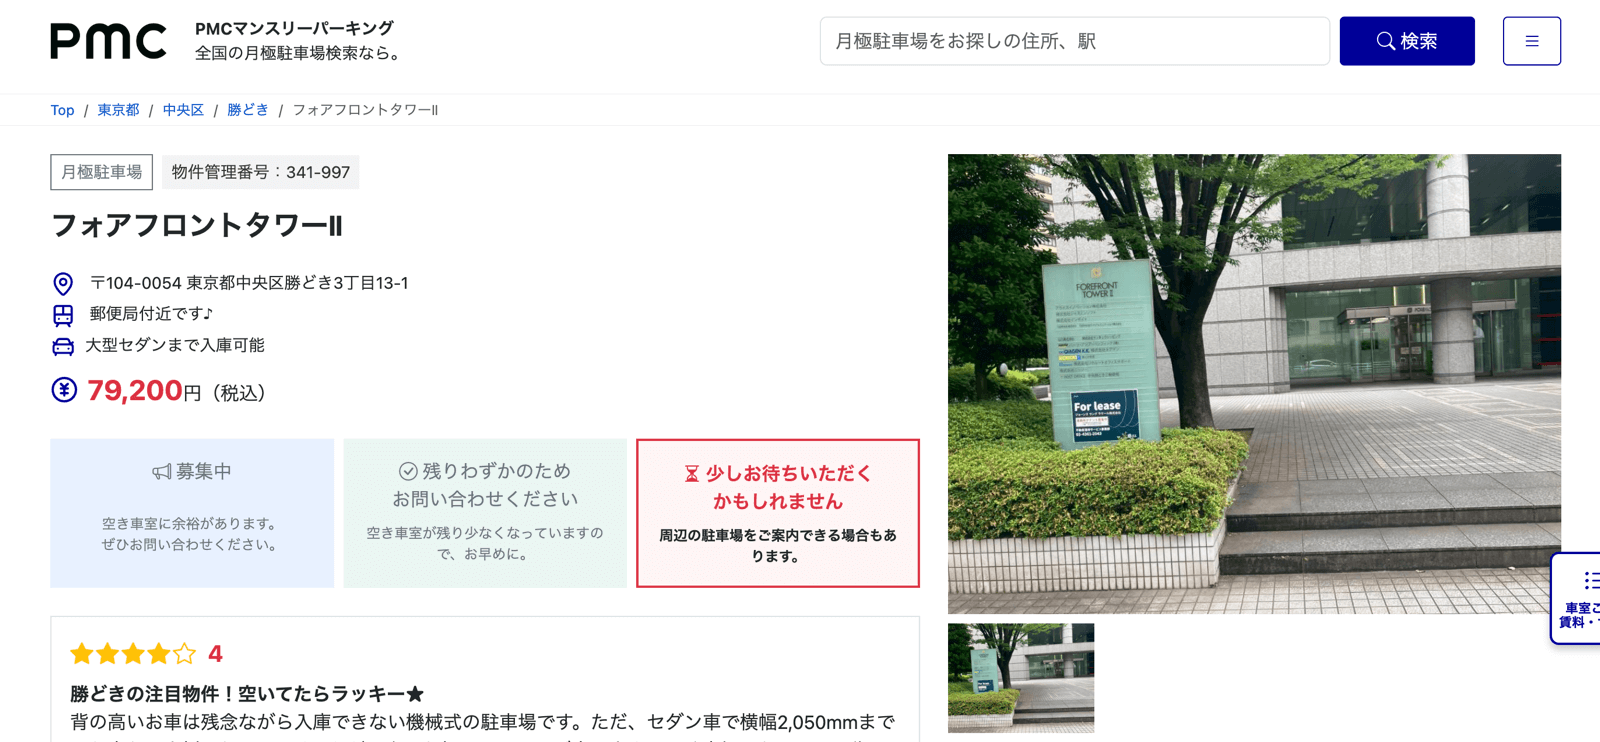Screen dimensions: 1600x742
Task: Open the main building photo
Action: point(1254,384)
